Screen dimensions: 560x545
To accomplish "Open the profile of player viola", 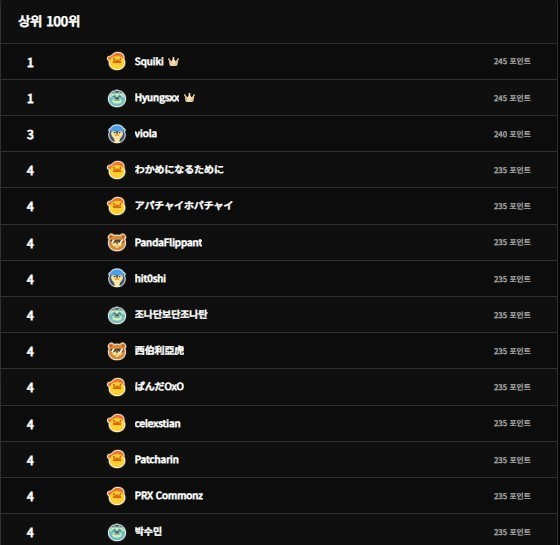I will click(146, 134).
